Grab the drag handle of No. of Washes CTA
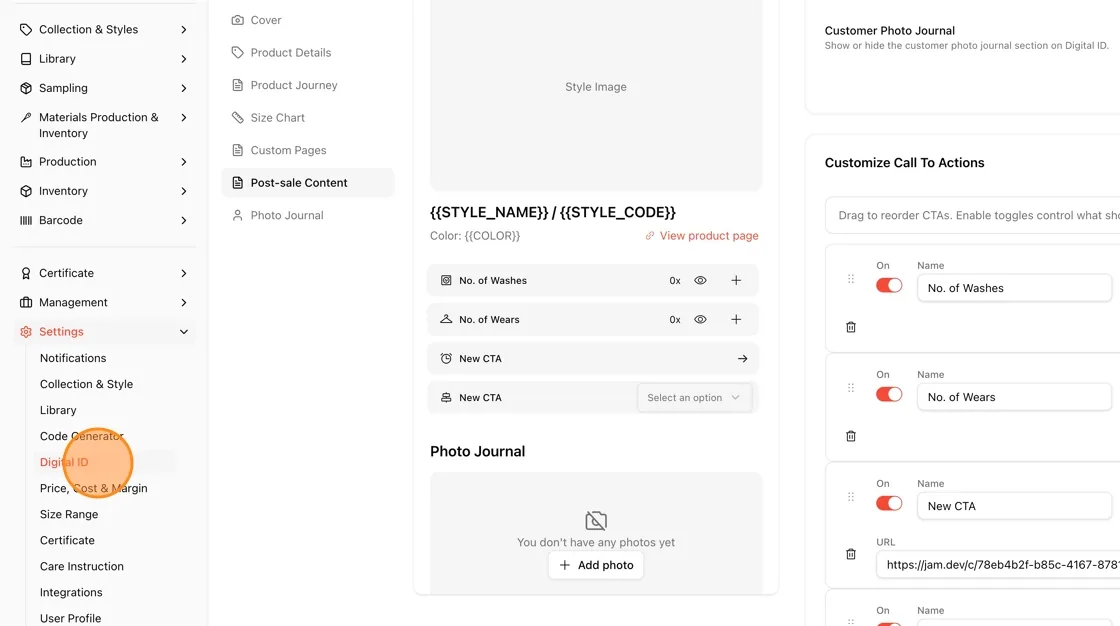The image size is (1120, 626). tap(851, 279)
